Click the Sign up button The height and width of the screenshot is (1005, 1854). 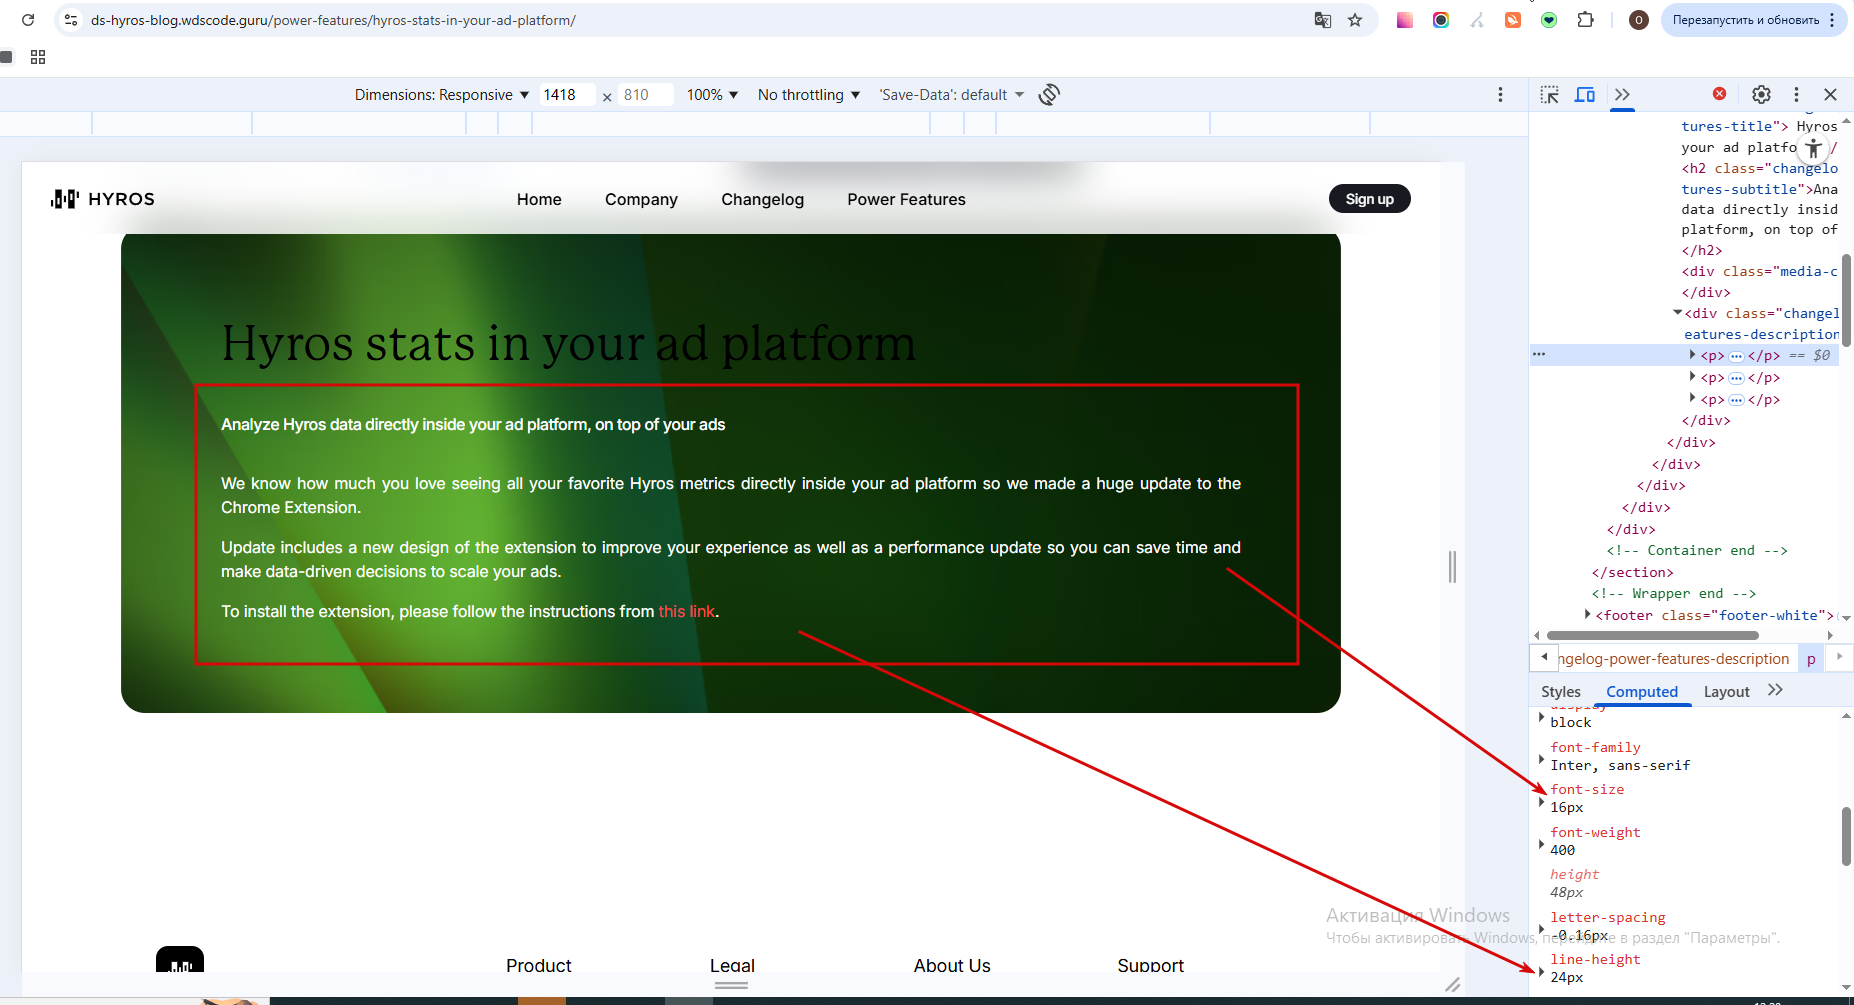tap(1369, 199)
